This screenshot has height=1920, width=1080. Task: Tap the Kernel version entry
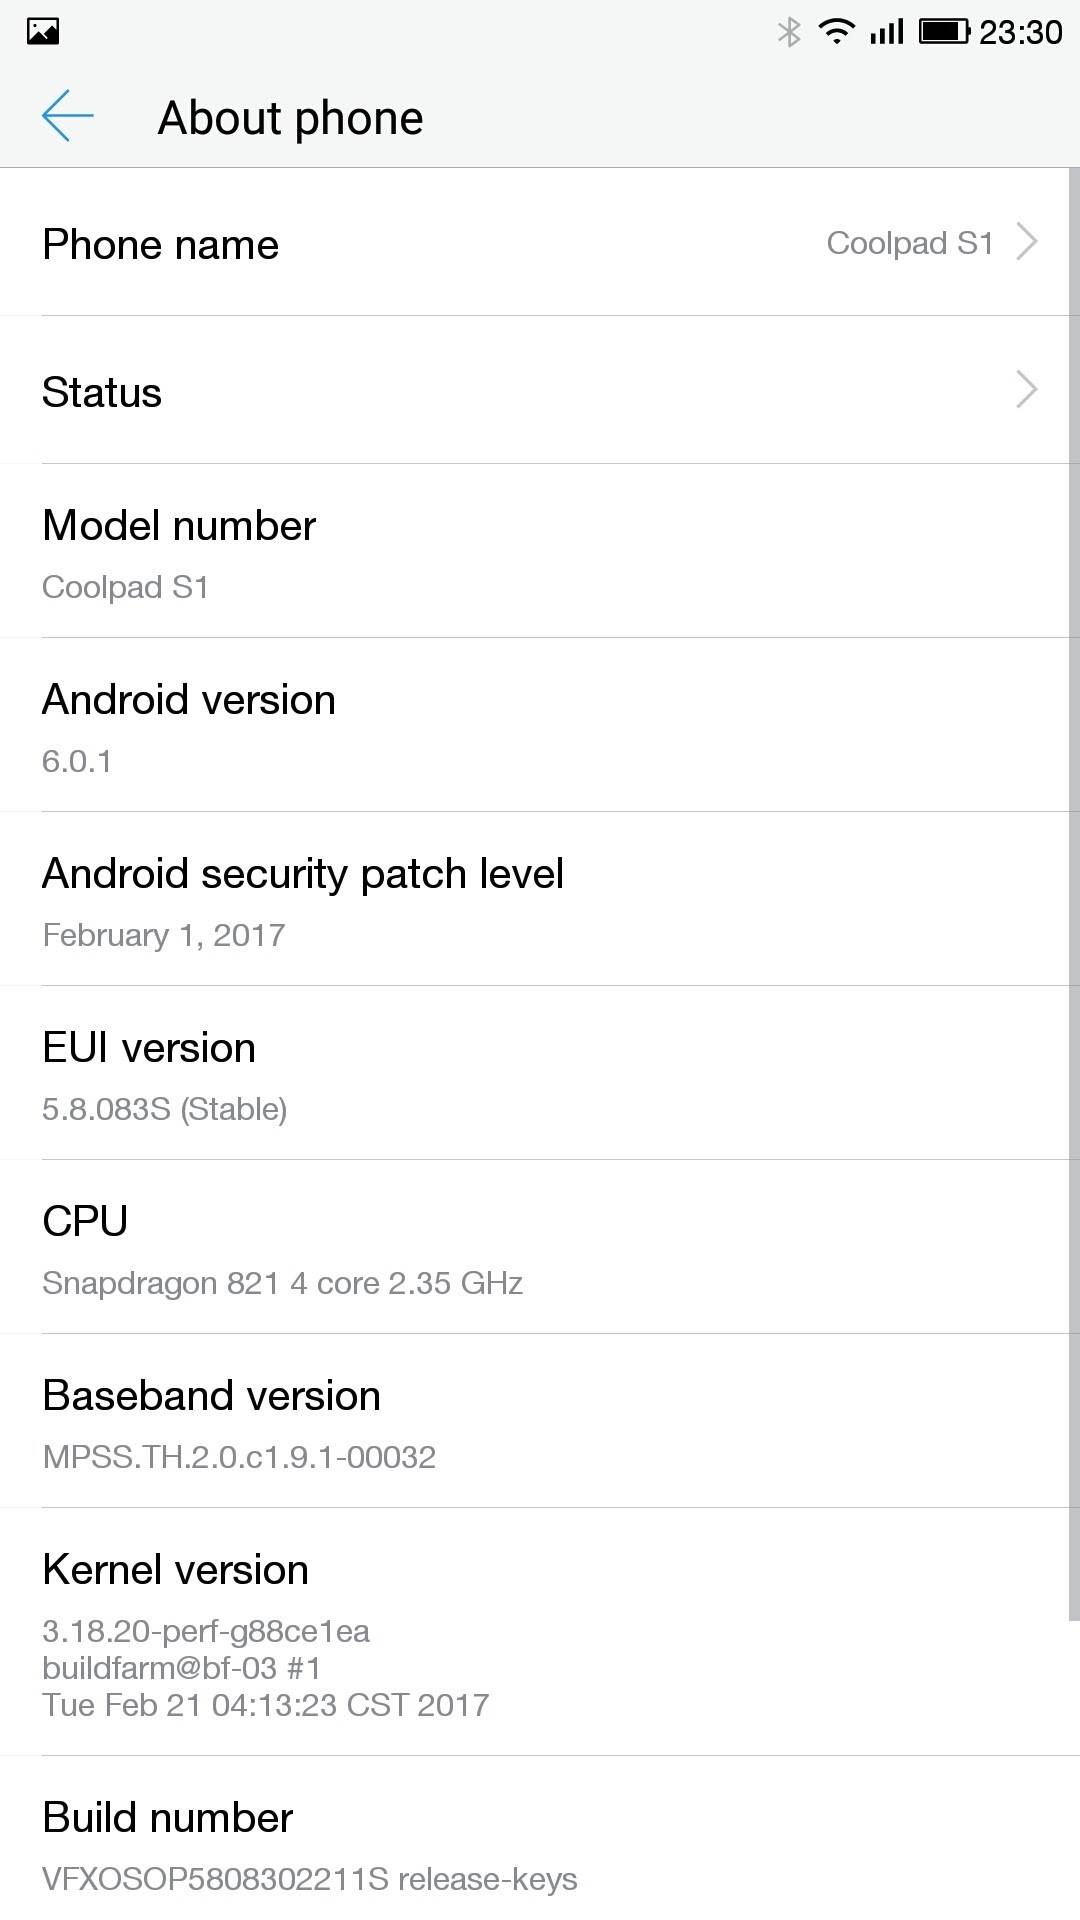click(x=540, y=1632)
